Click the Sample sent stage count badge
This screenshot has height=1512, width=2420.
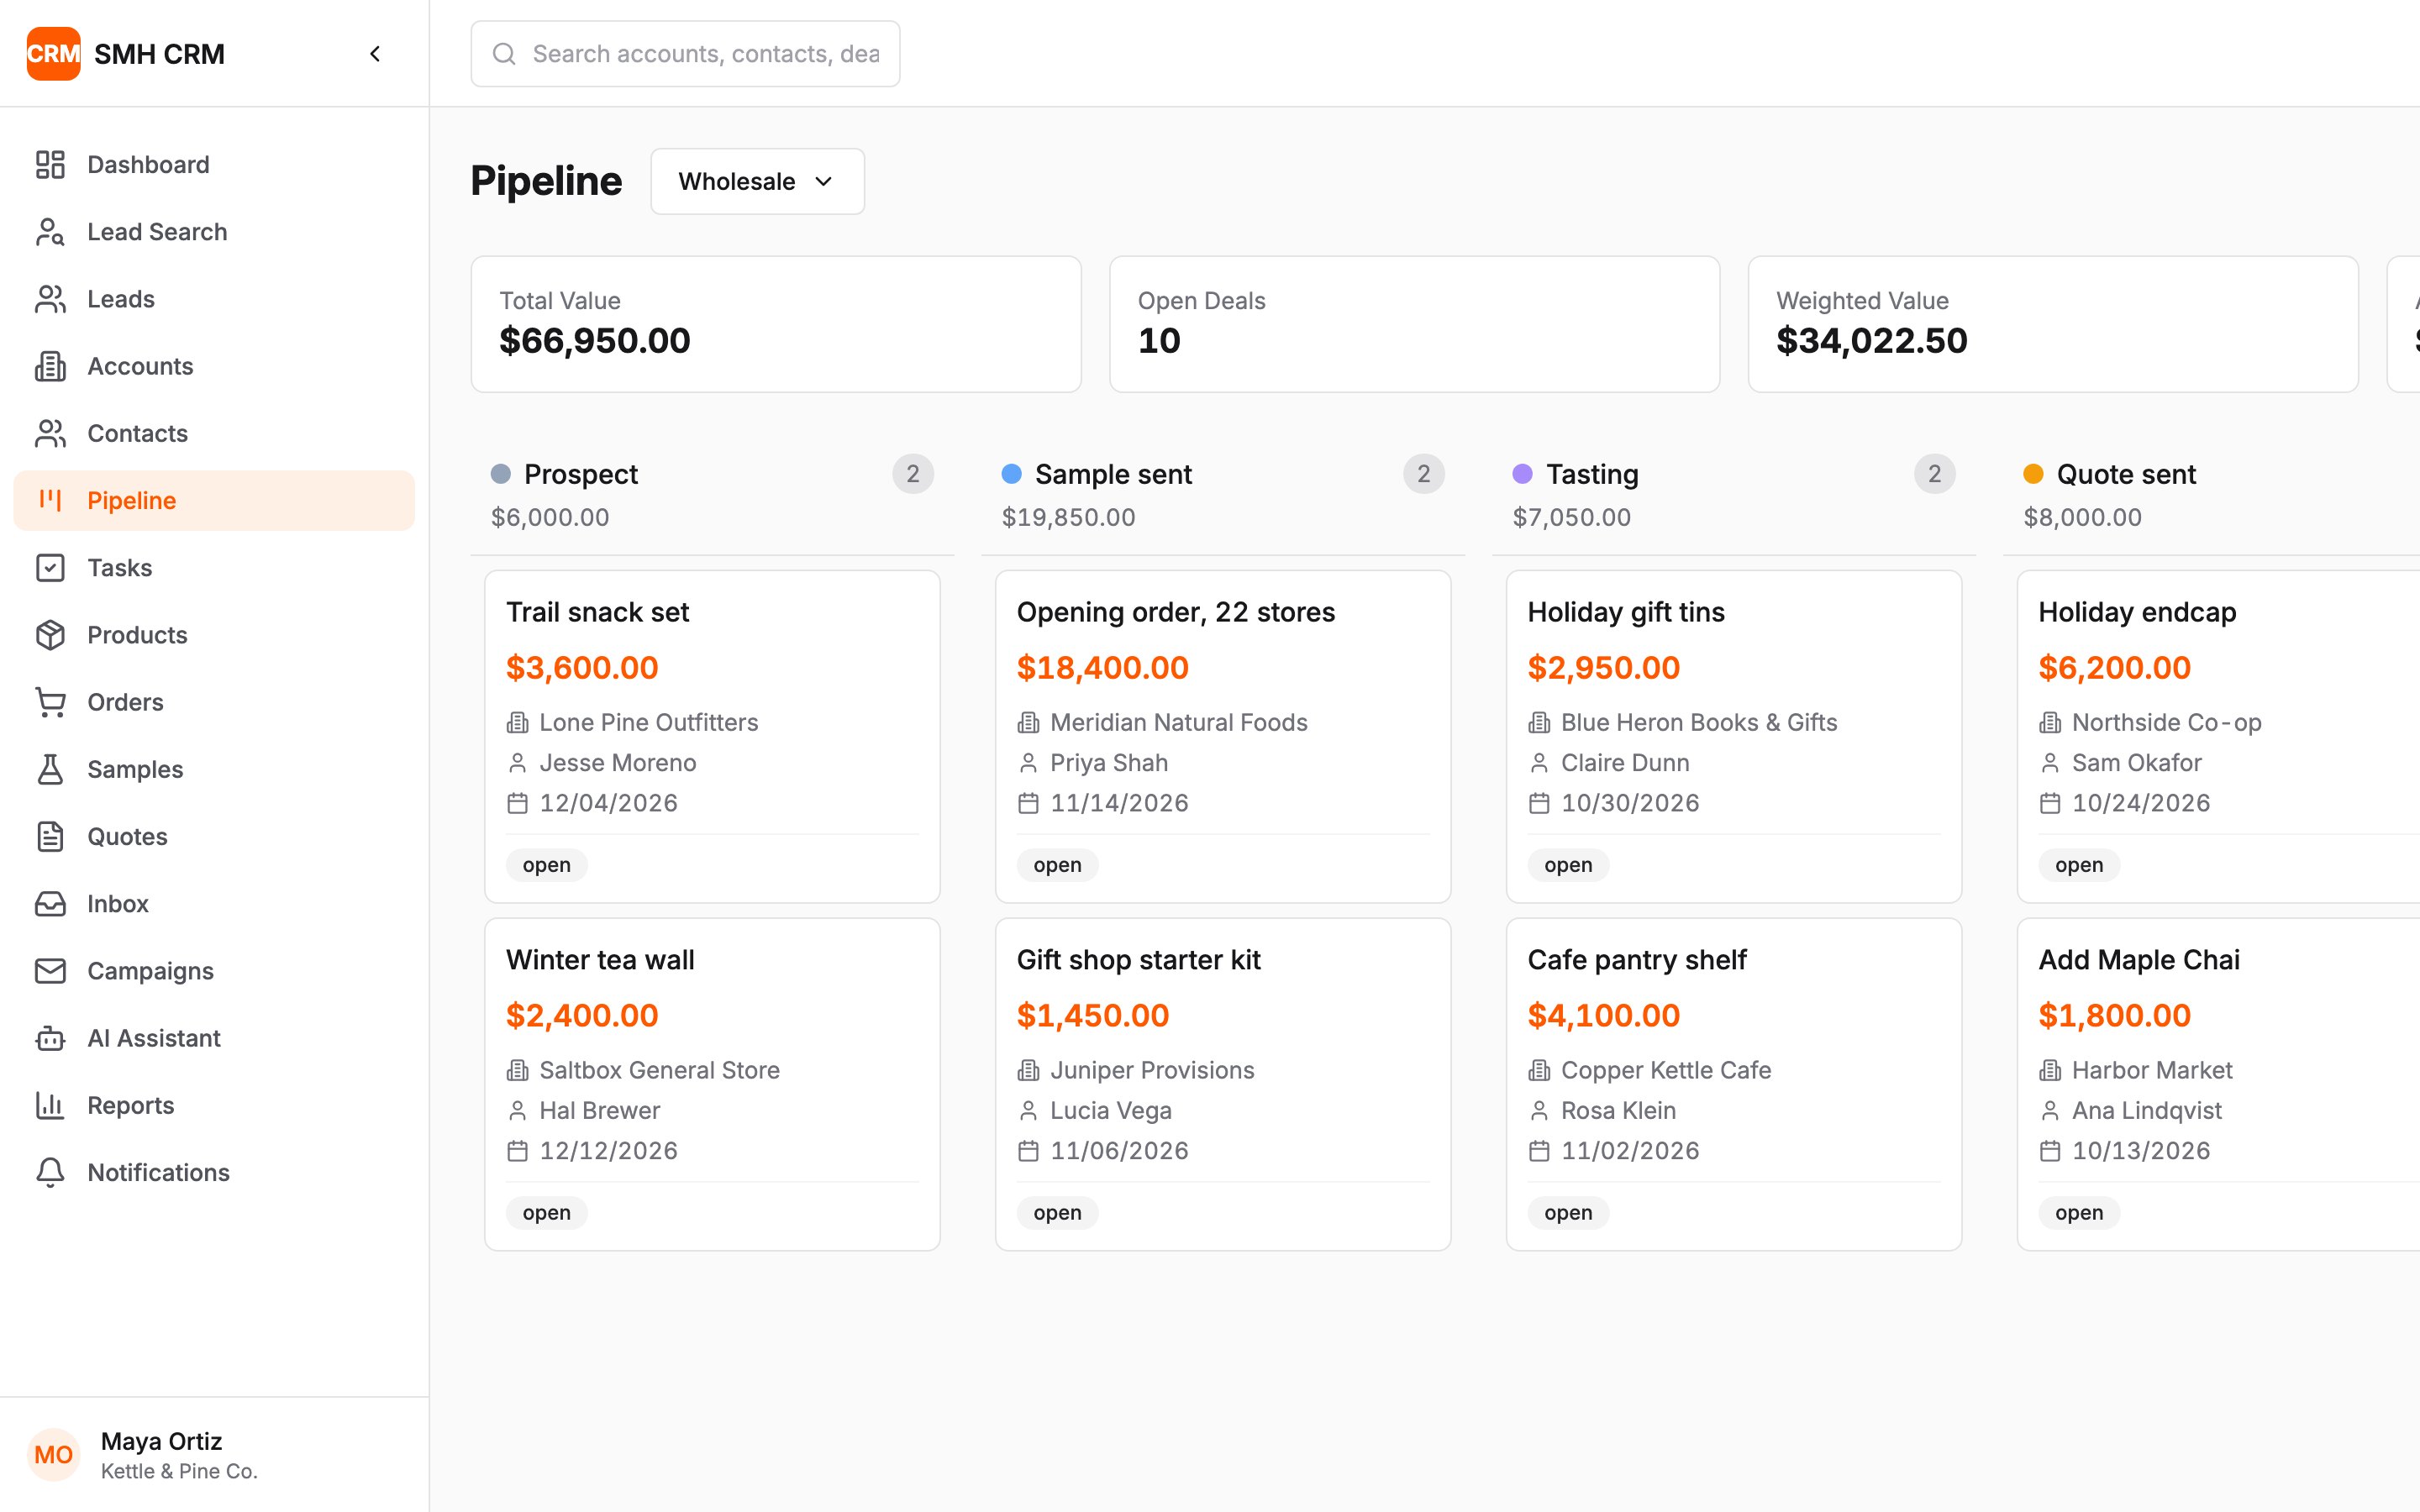click(x=1423, y=474)
